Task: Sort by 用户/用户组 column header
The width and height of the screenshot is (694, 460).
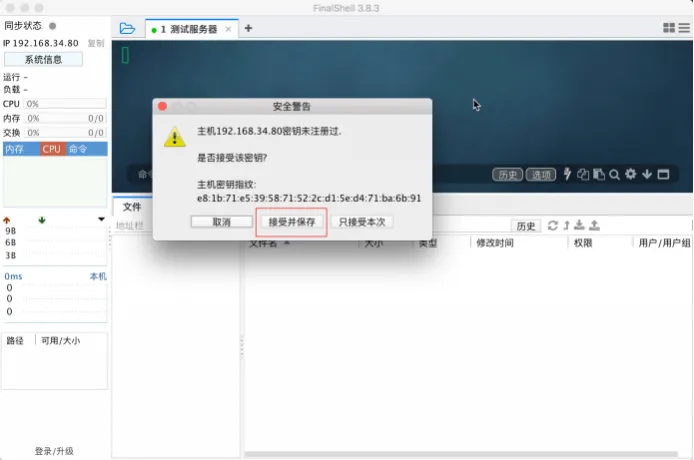Action: pos(663,243)
